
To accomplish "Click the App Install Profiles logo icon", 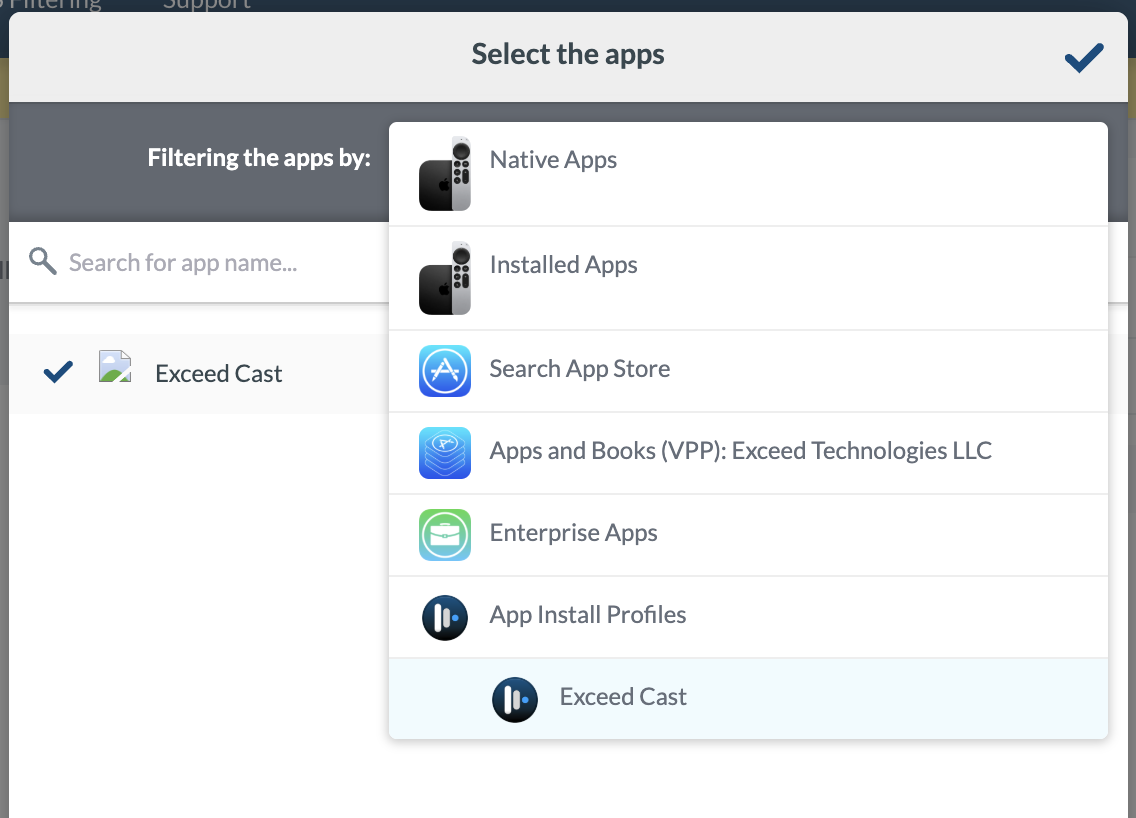I will tap(445, 617).
